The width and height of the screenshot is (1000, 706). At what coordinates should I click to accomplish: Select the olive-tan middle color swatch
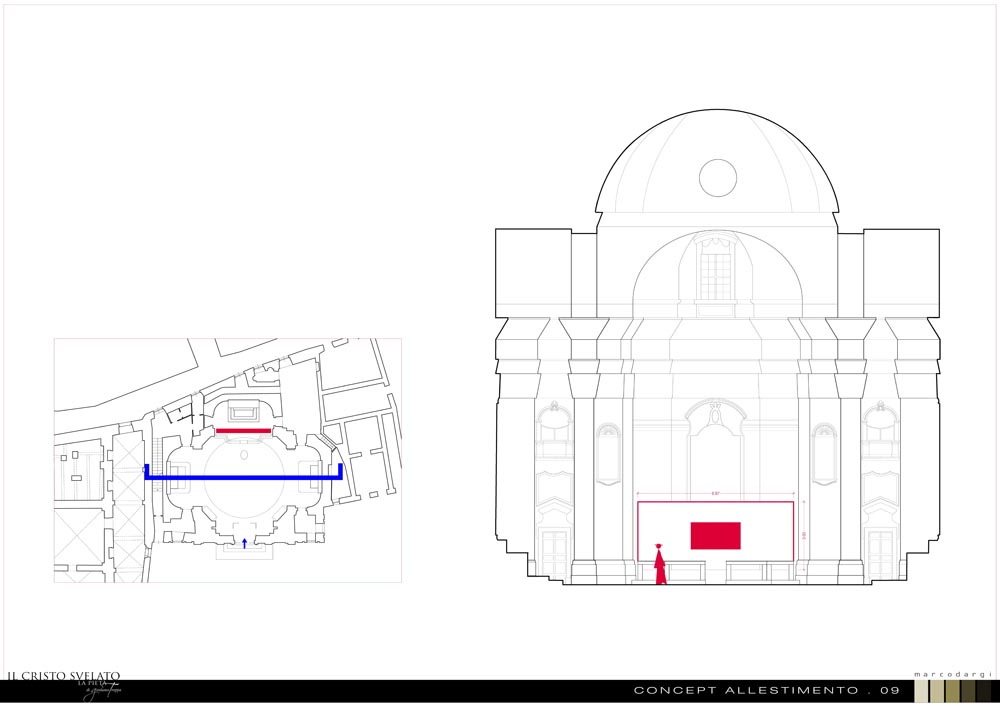[x=952, y=691]
